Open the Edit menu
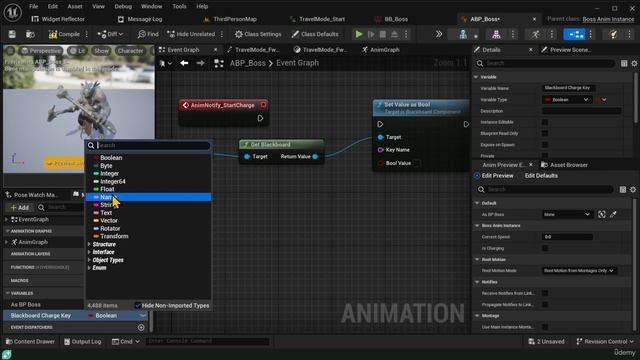The height and width of the screenshot is (360, 640). (x=53, y=7)
